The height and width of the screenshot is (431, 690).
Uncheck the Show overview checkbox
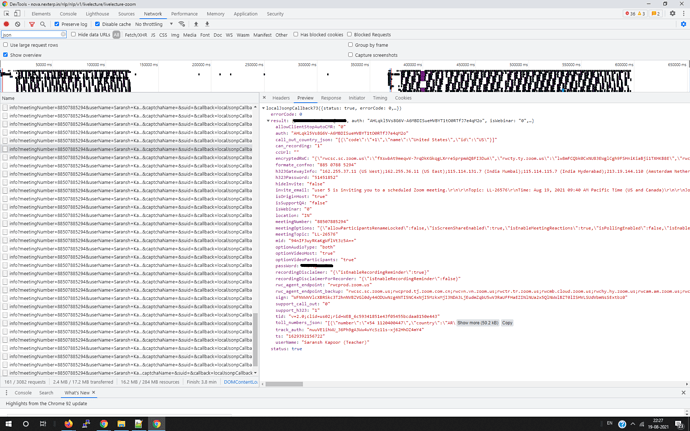pos(5,55)
